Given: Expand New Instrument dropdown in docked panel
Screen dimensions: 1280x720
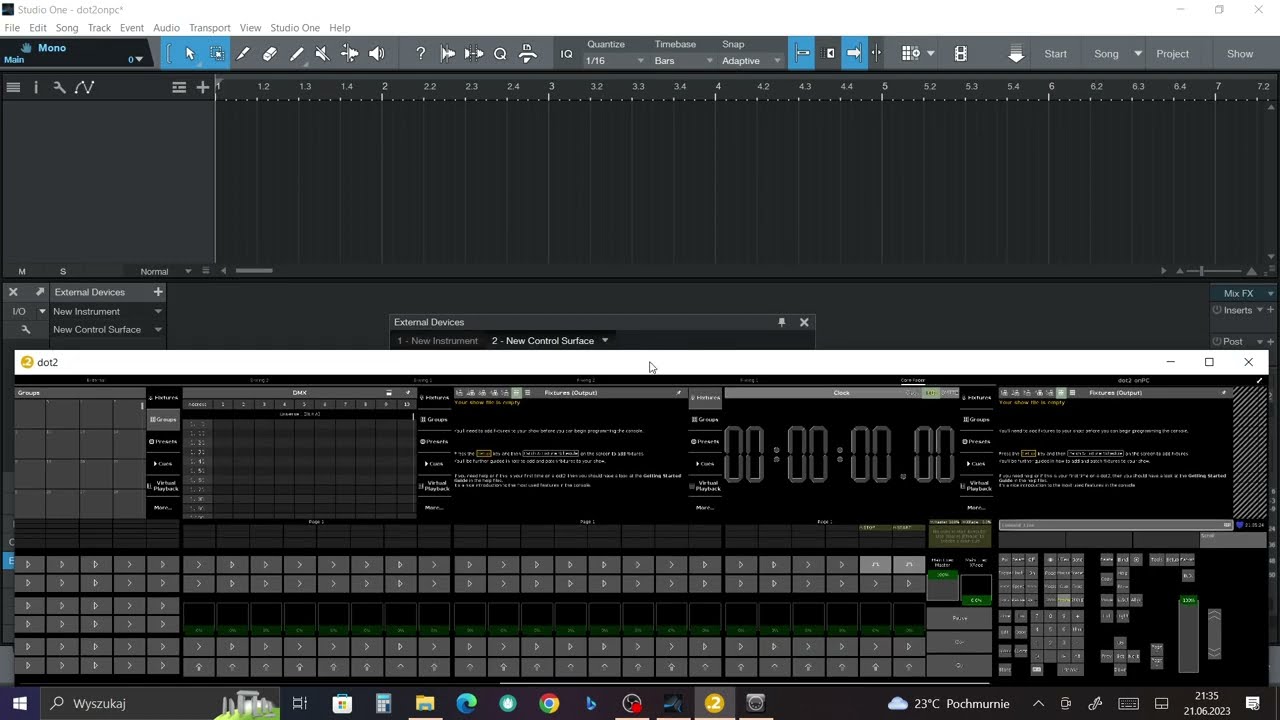Looking at the screenshot, I should click(158, 311).
